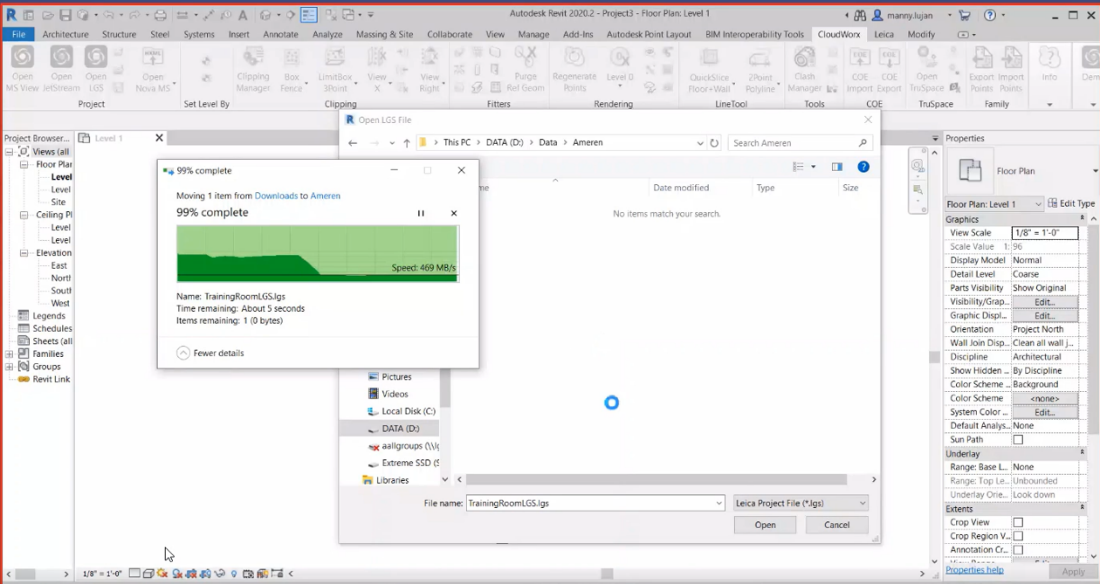Open the File name history dropdown

[x=718, y=503]
